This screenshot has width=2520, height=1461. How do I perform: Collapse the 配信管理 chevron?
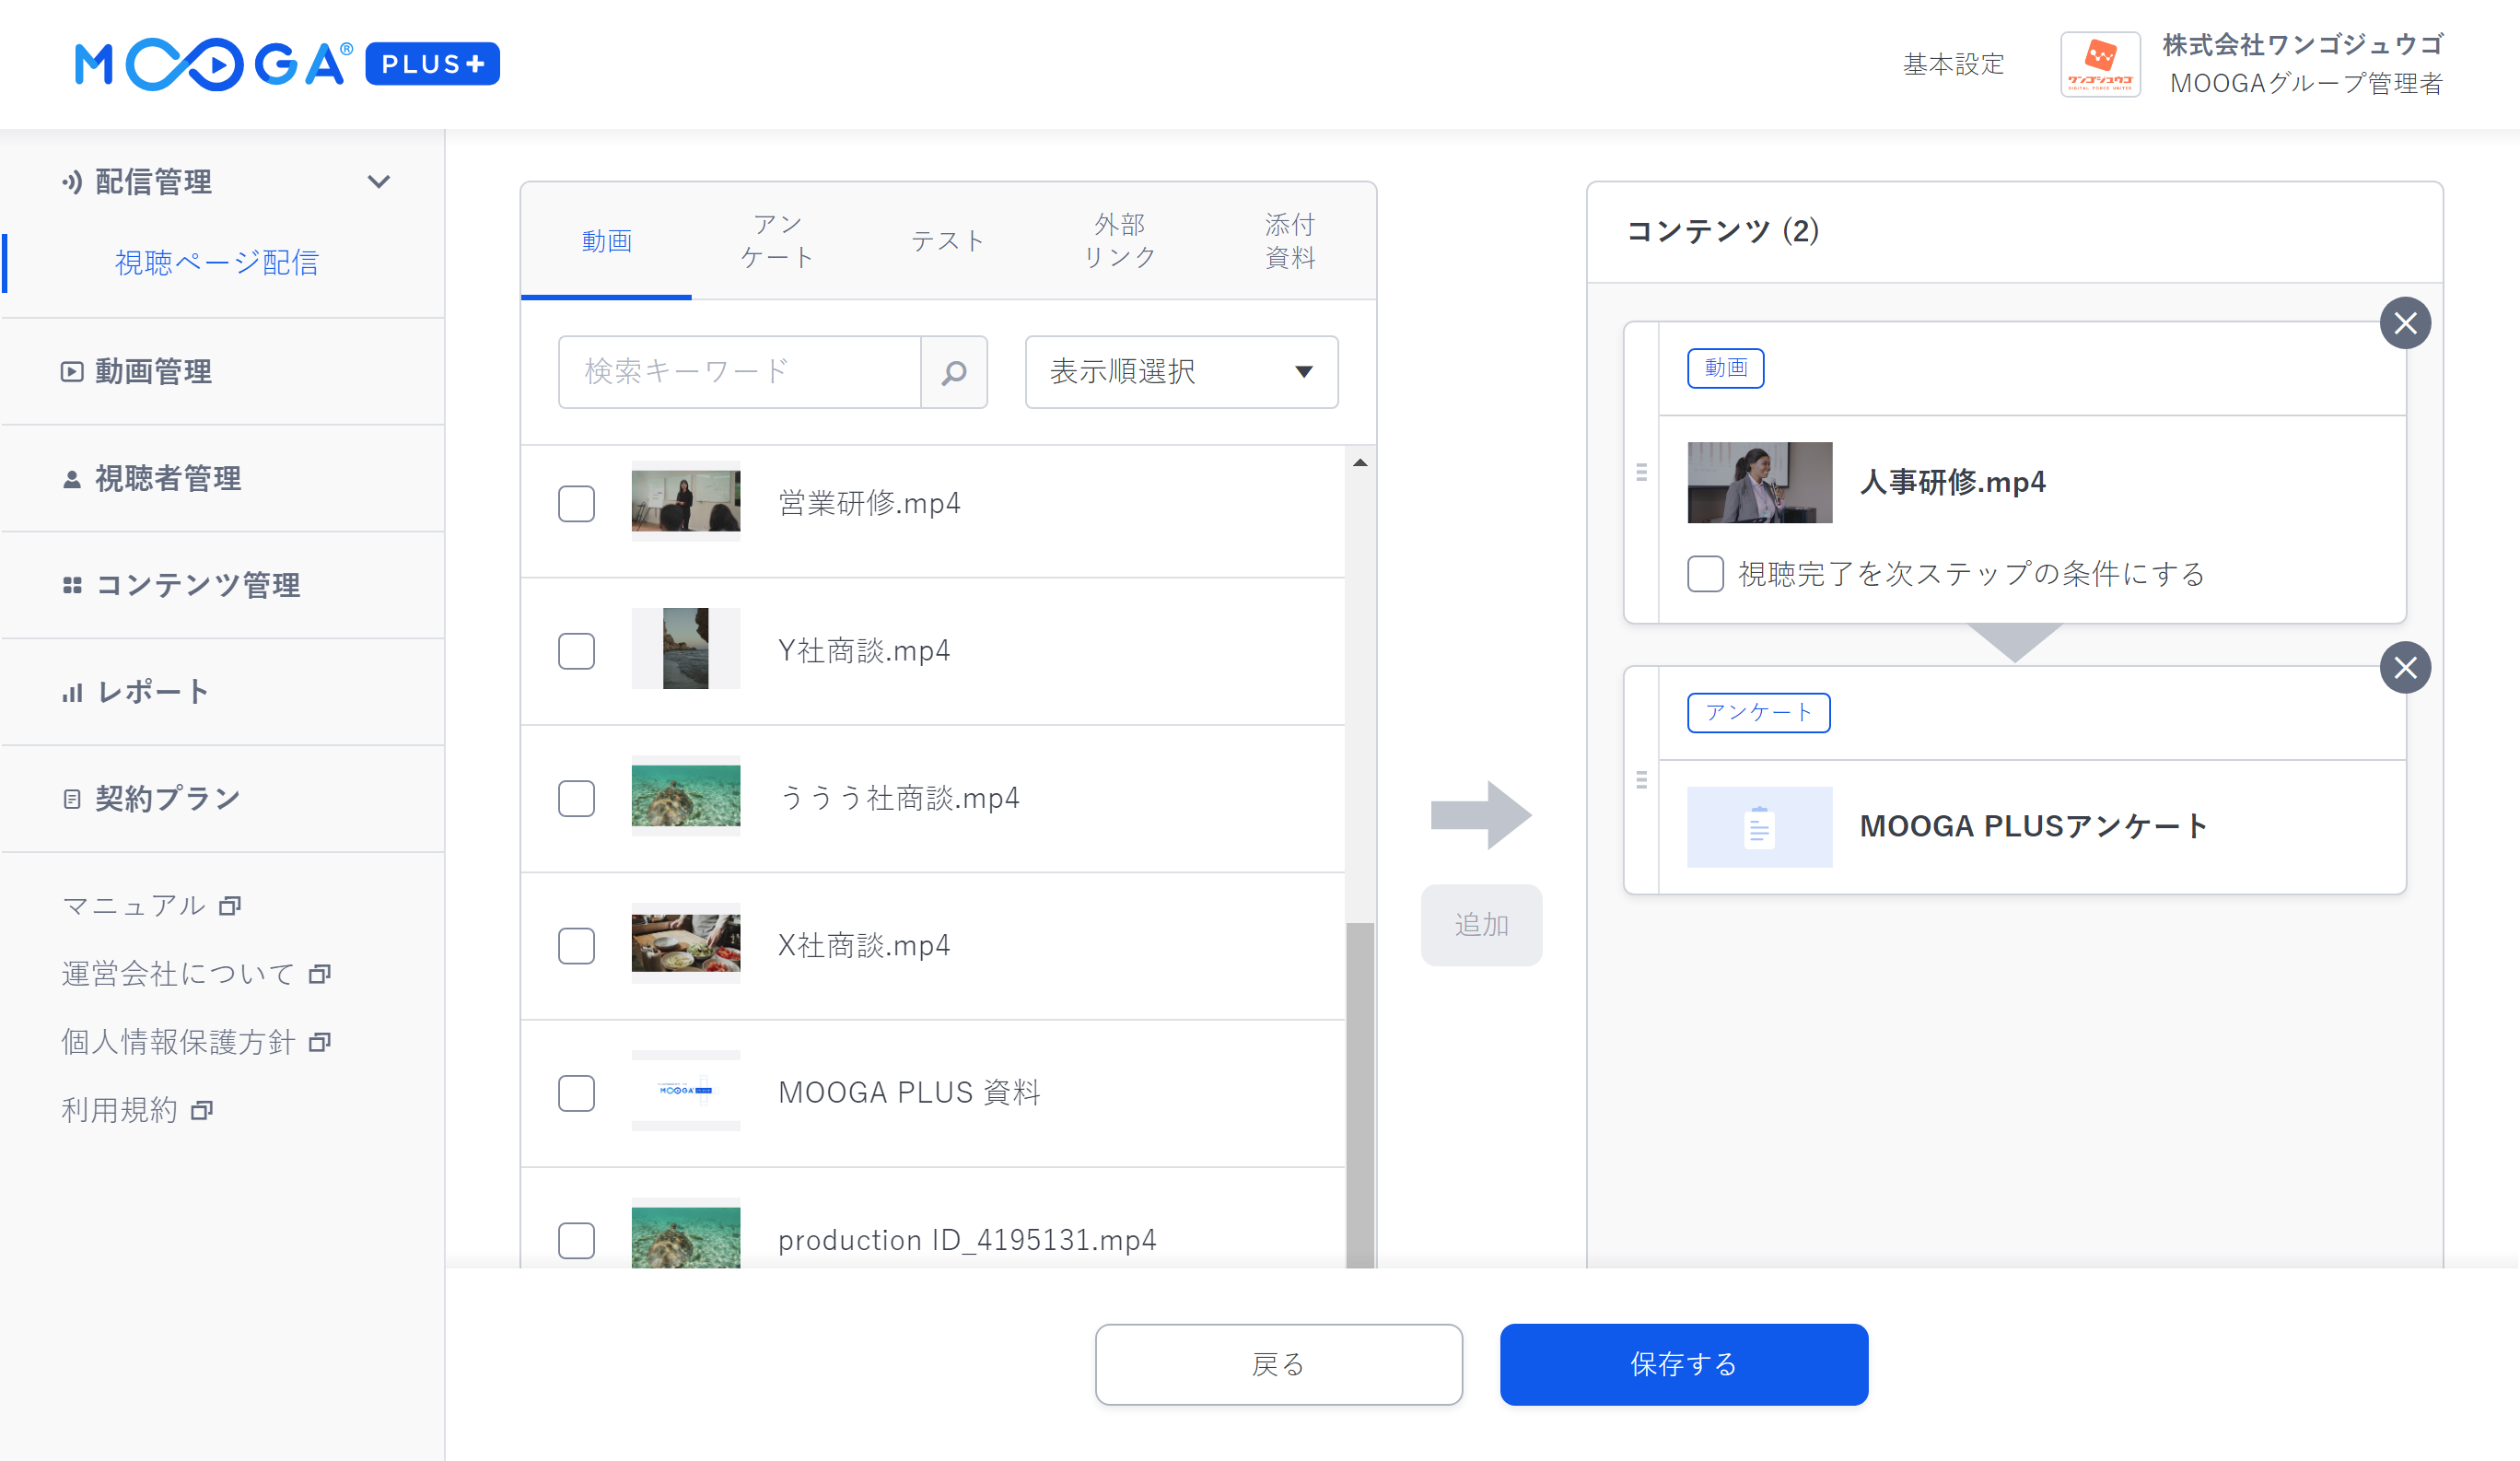(378, 182)
